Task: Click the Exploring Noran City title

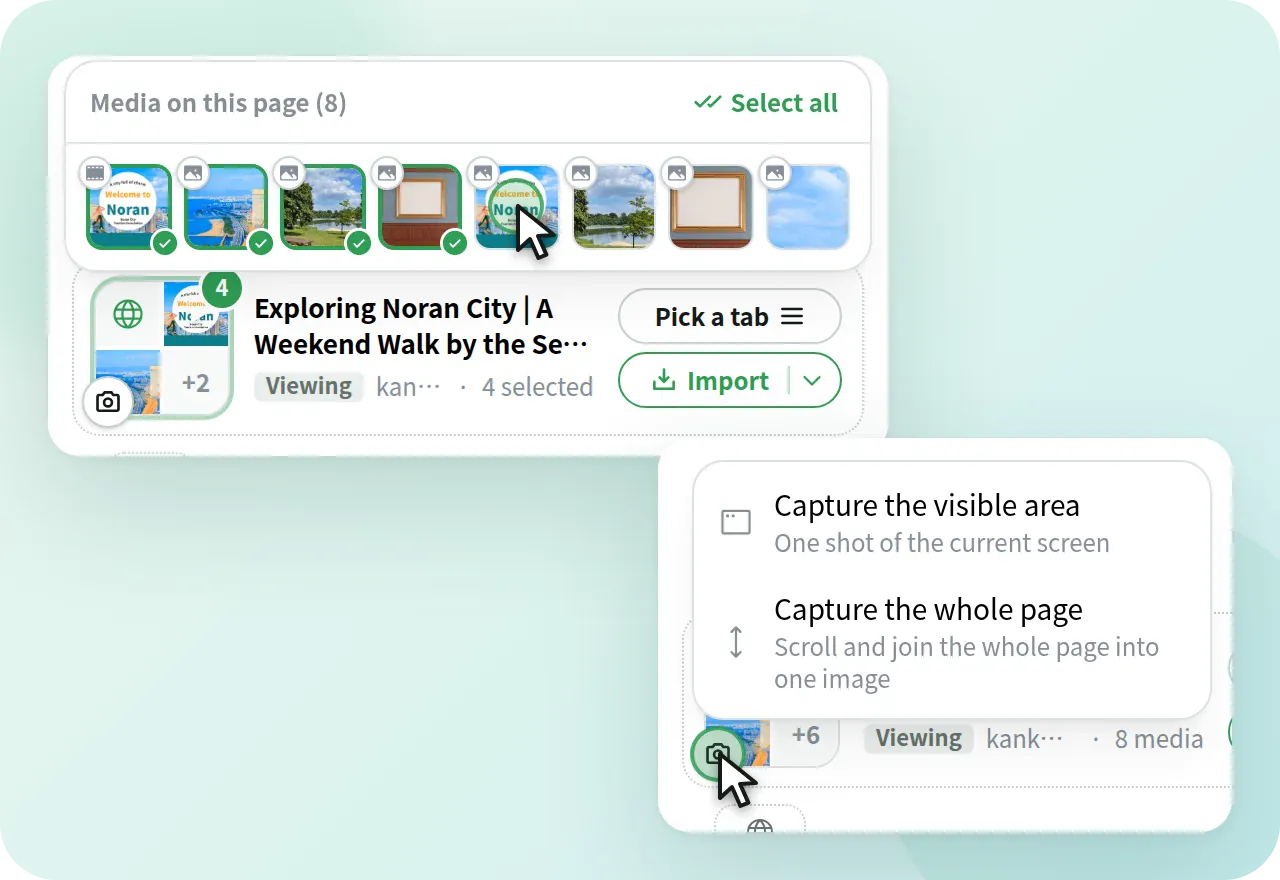Action: [x=421, y=326]
